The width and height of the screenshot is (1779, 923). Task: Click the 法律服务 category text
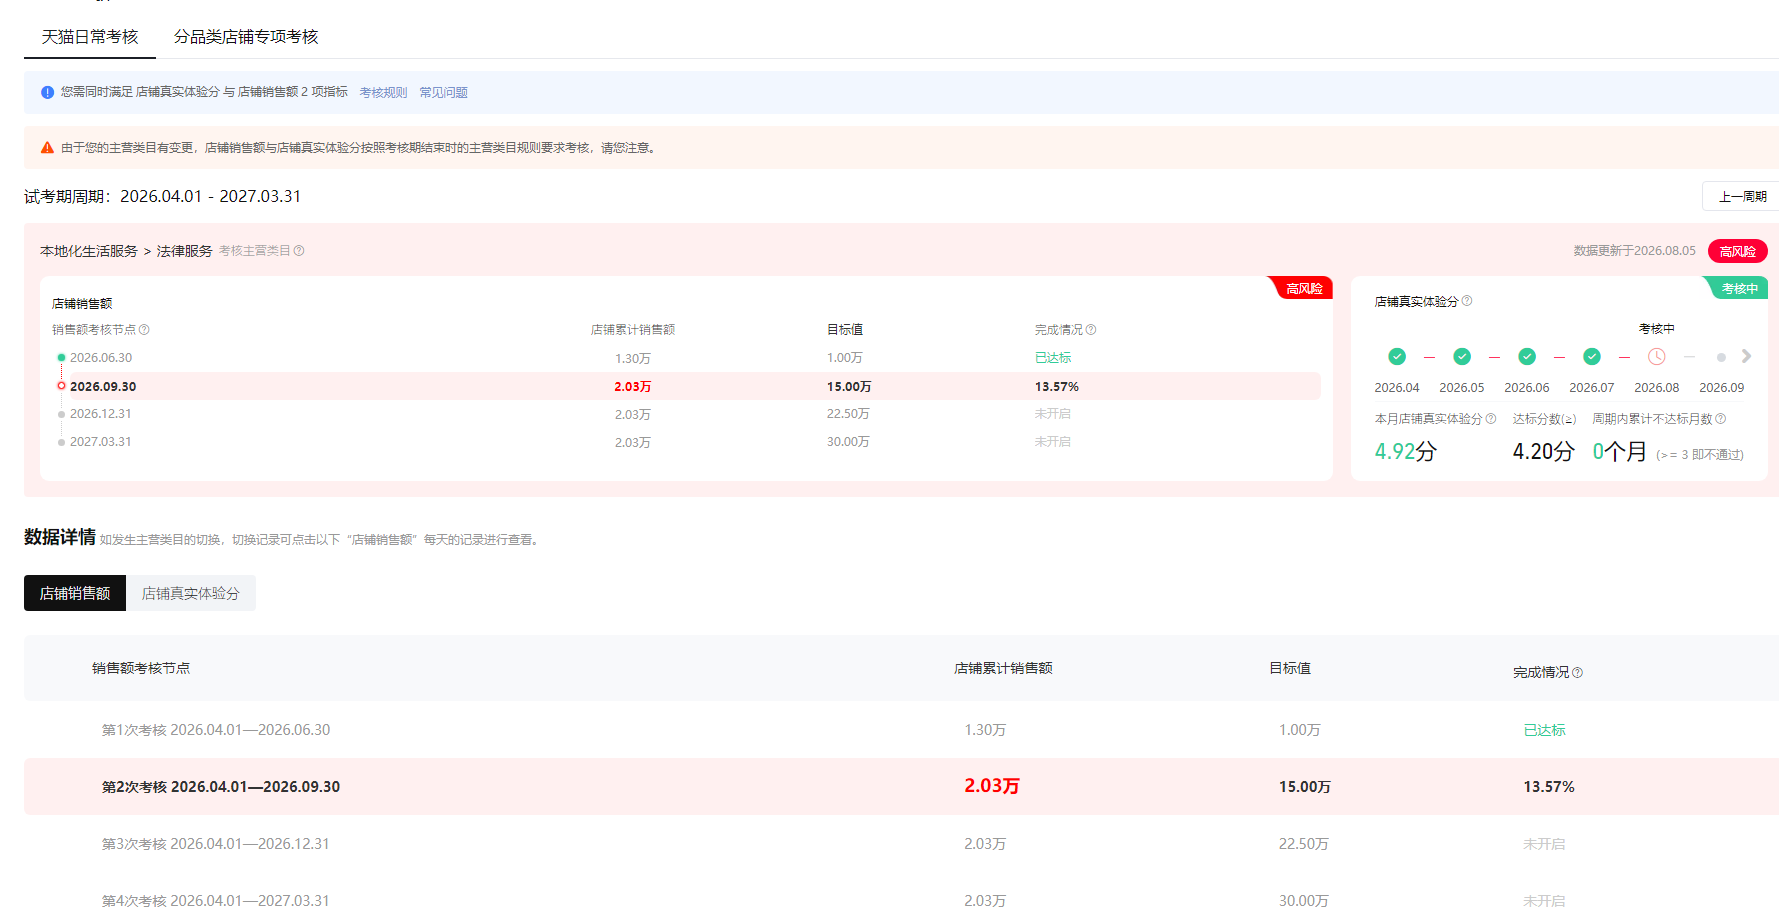click(185, 251)
